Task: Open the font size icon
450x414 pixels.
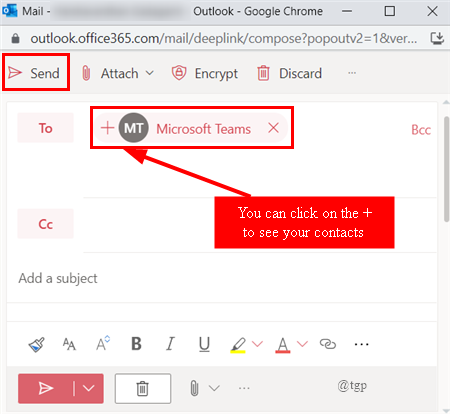Action: (69, 344)
